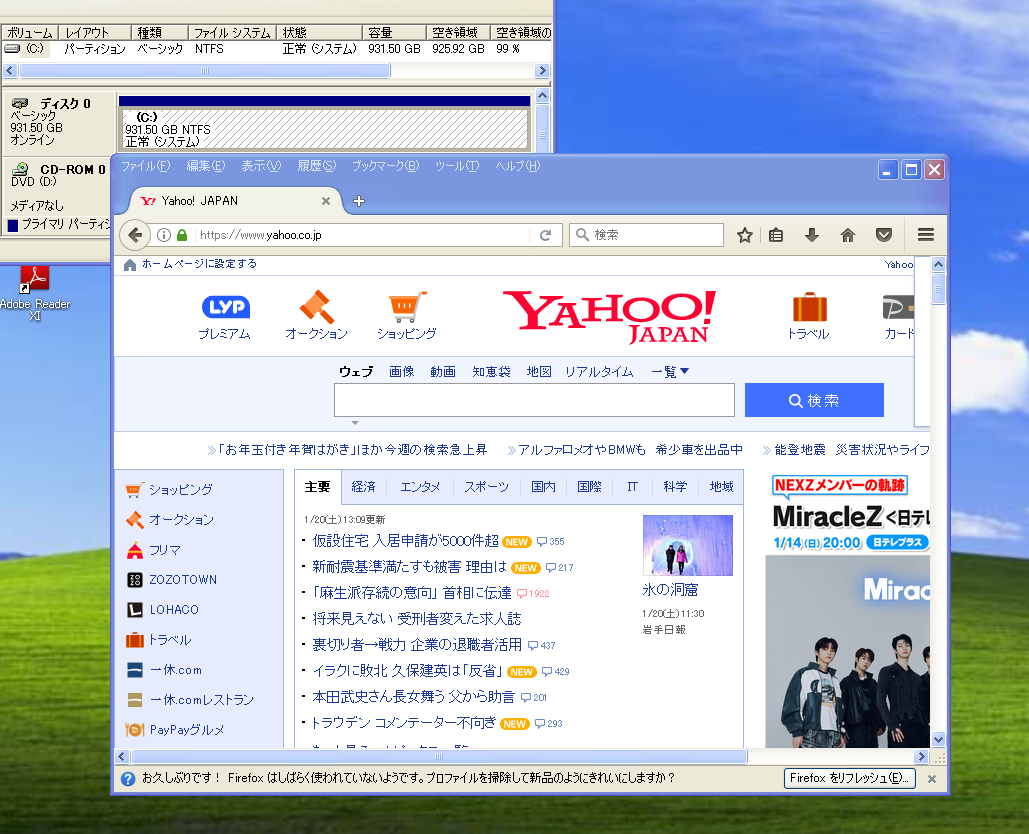Click the Firefox 検索 search box
1029x834 pixels.
coord(646,235)
